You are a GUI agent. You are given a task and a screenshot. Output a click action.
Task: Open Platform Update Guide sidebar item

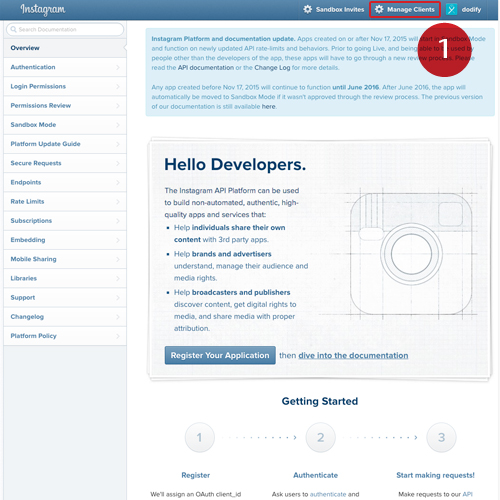click(x=65, y=144)
